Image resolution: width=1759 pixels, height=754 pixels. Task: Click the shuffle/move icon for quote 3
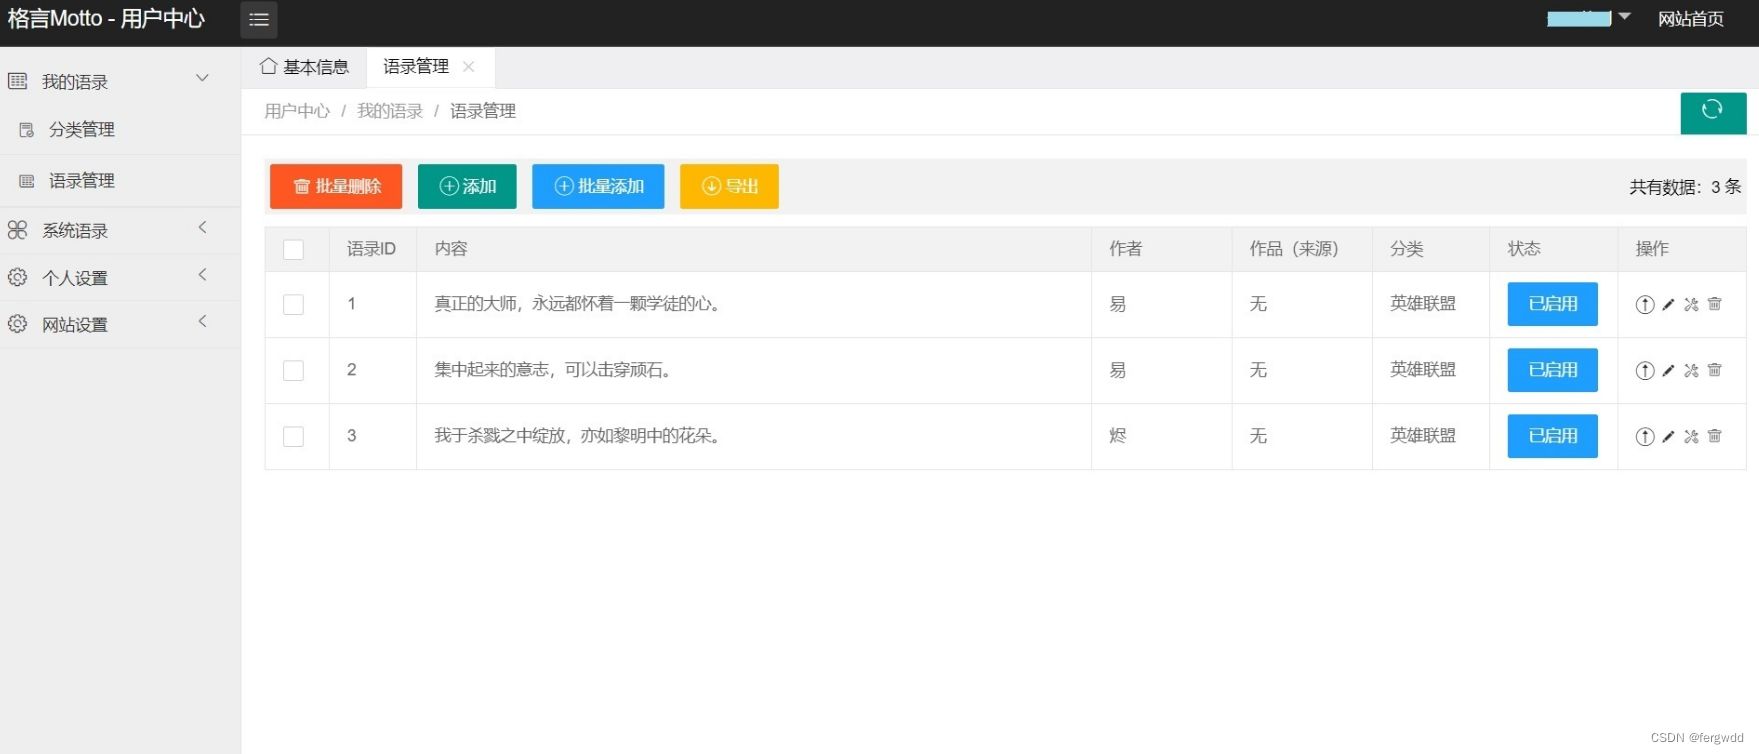point(1691,436)
